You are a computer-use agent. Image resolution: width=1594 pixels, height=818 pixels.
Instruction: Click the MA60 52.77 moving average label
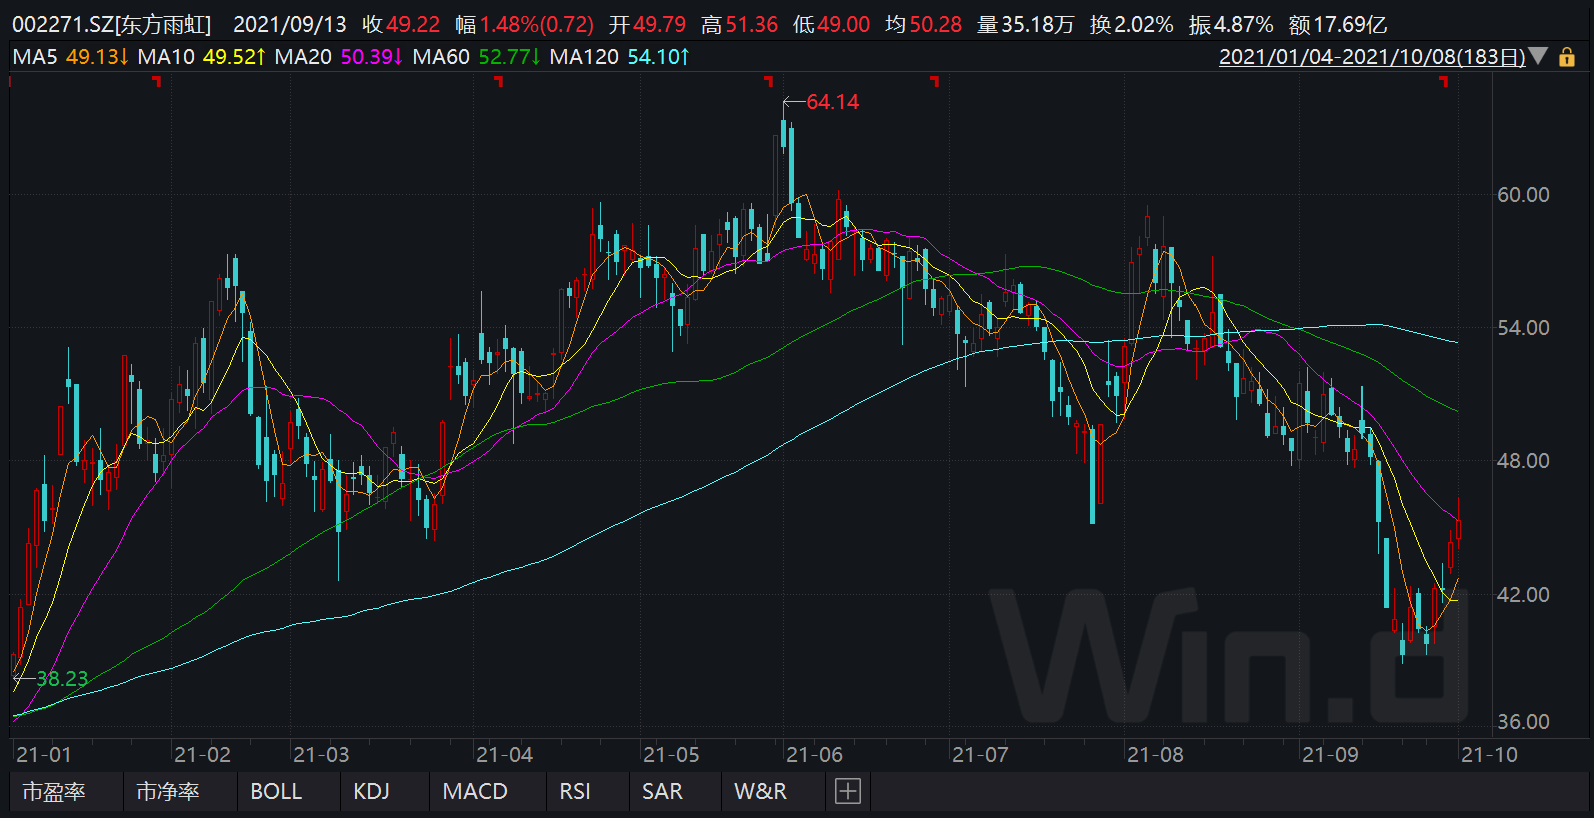[x=477, y=57]
